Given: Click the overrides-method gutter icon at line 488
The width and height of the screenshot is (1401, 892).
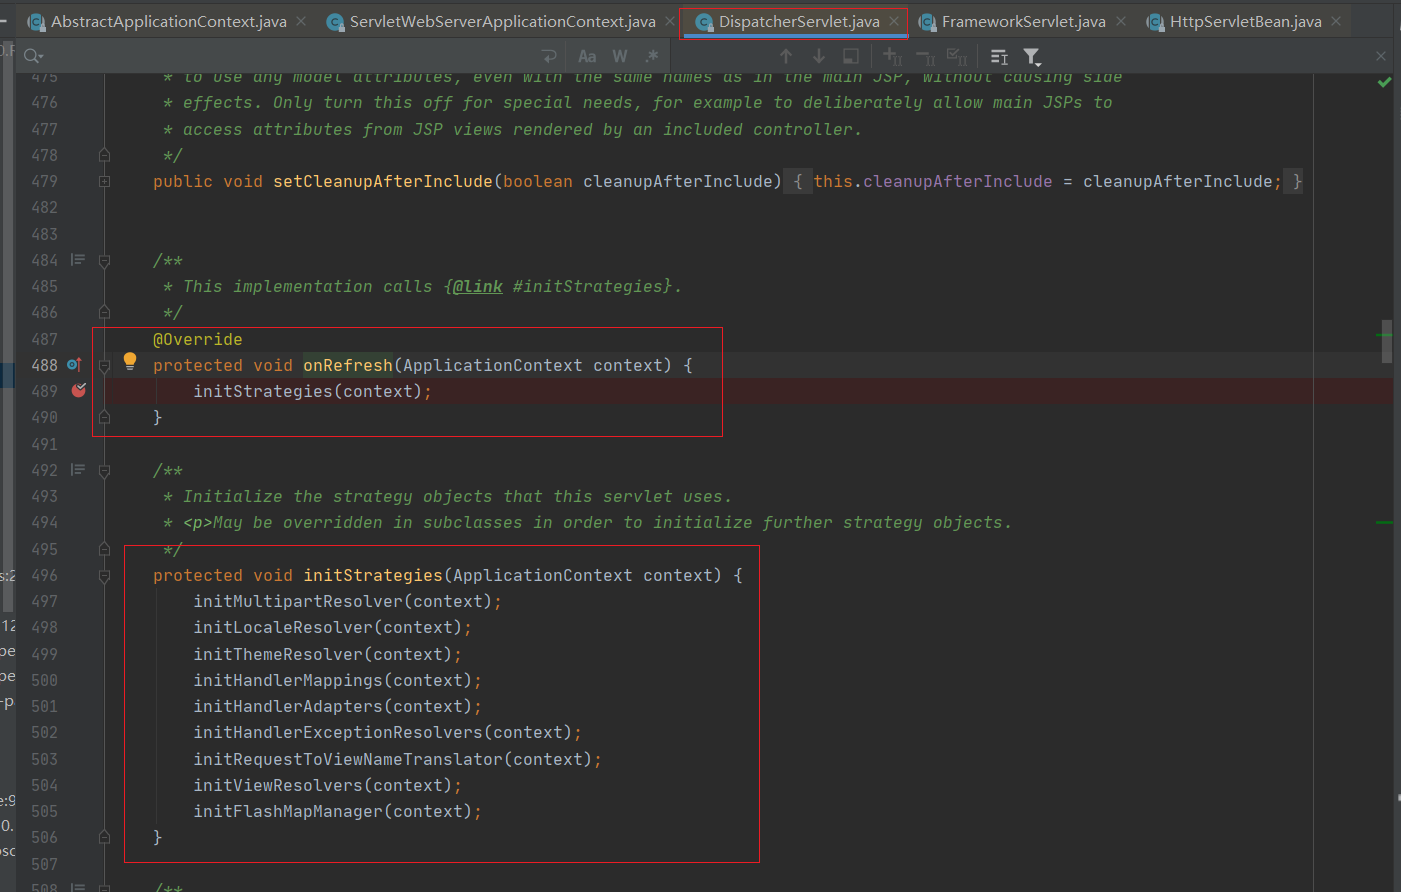Looking at the screenshot, I should pos(74,365).
